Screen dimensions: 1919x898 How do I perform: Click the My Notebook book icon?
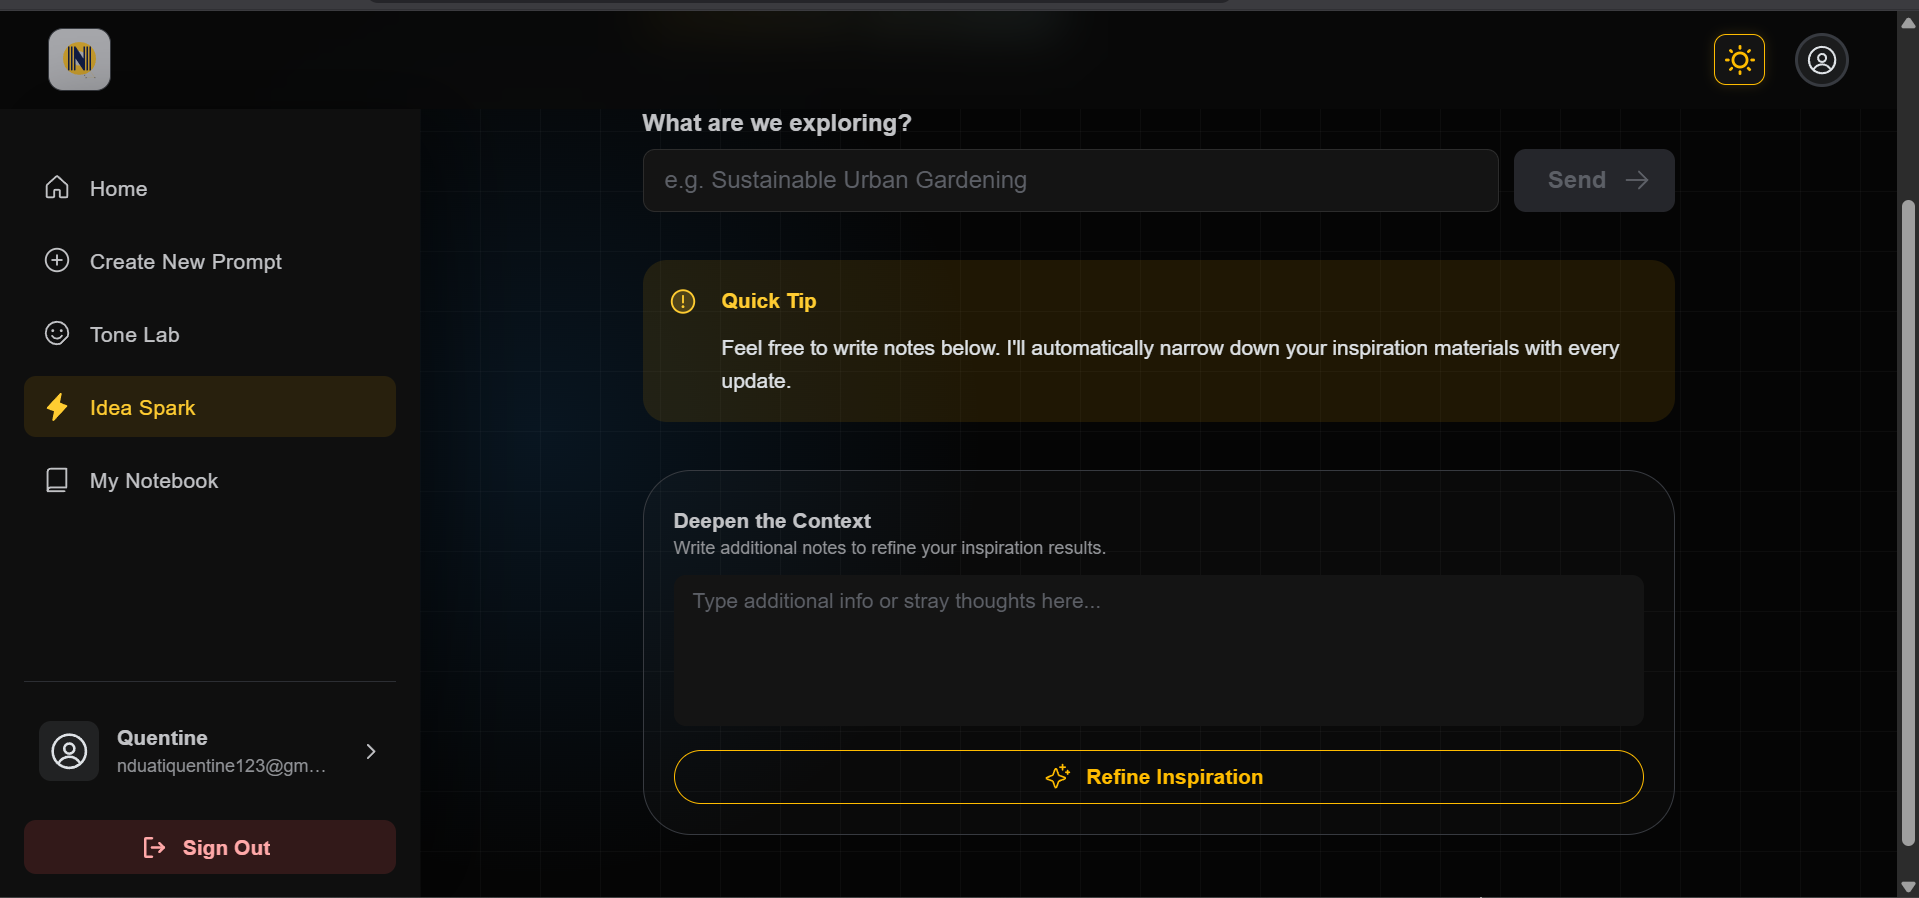pos(57,480)
